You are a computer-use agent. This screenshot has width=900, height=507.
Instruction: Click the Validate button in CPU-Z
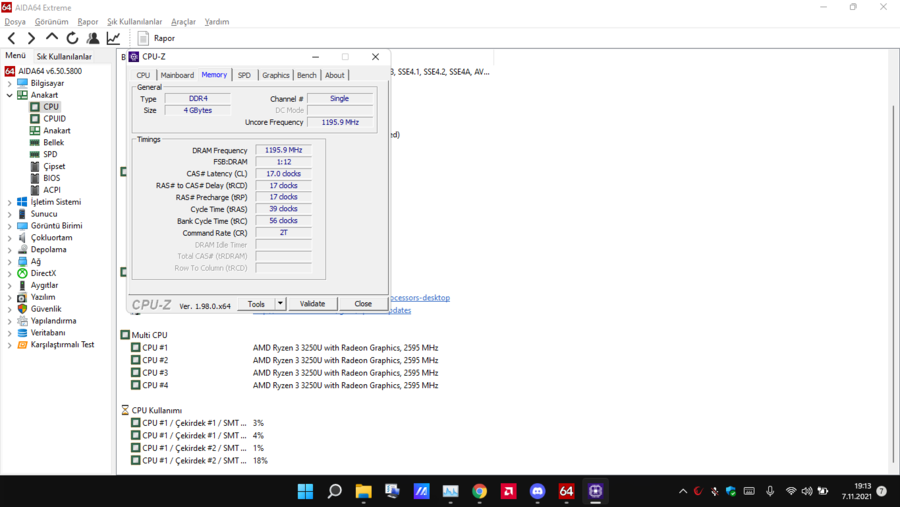pyautogui.click(x=312, y=304)
